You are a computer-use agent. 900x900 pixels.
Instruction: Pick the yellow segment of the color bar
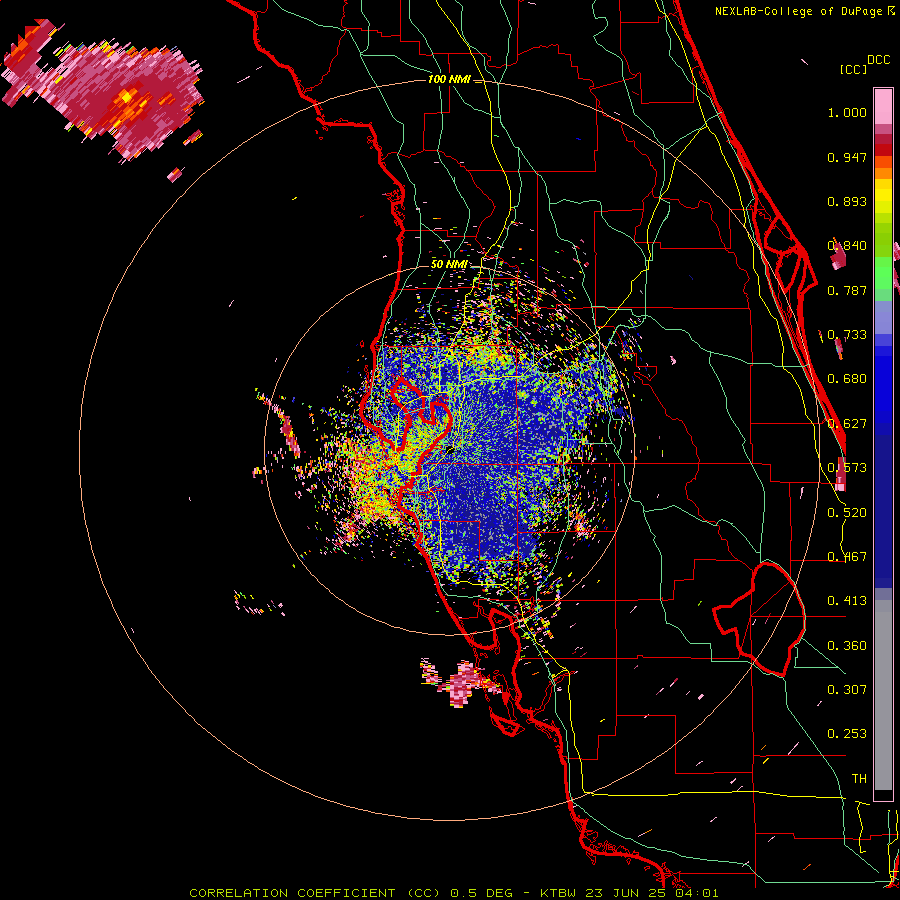[x=883, y=196]
